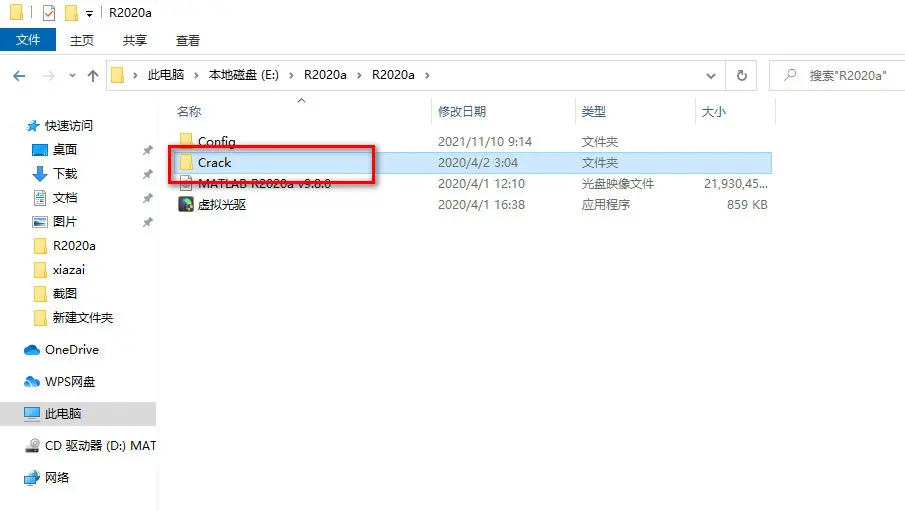The height and width of the screenshot is (511, 905).
Task: Open 下载 in quick access
Action: click(65, 174)
